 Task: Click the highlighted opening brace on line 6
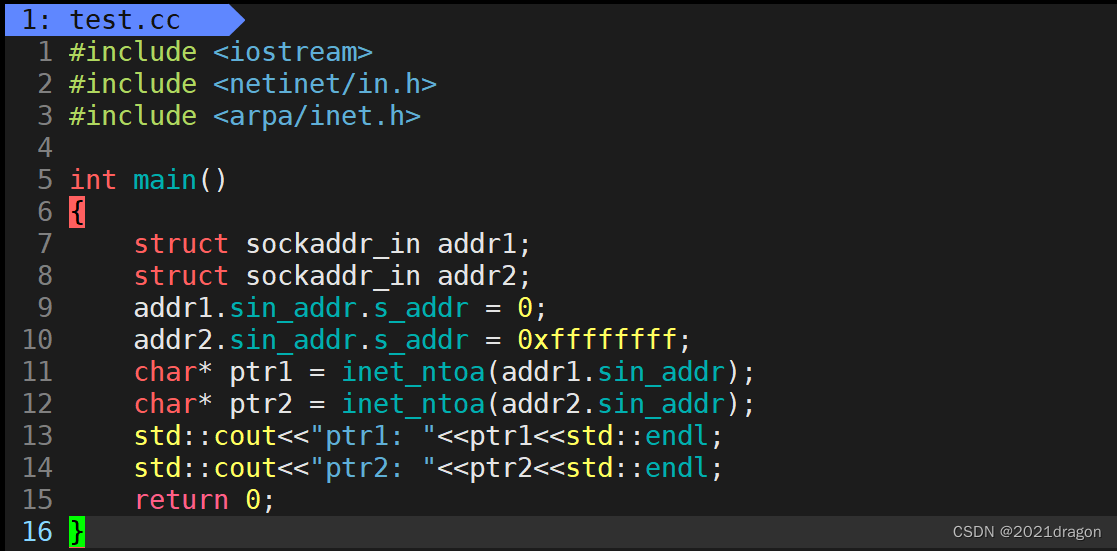point(77,212)
